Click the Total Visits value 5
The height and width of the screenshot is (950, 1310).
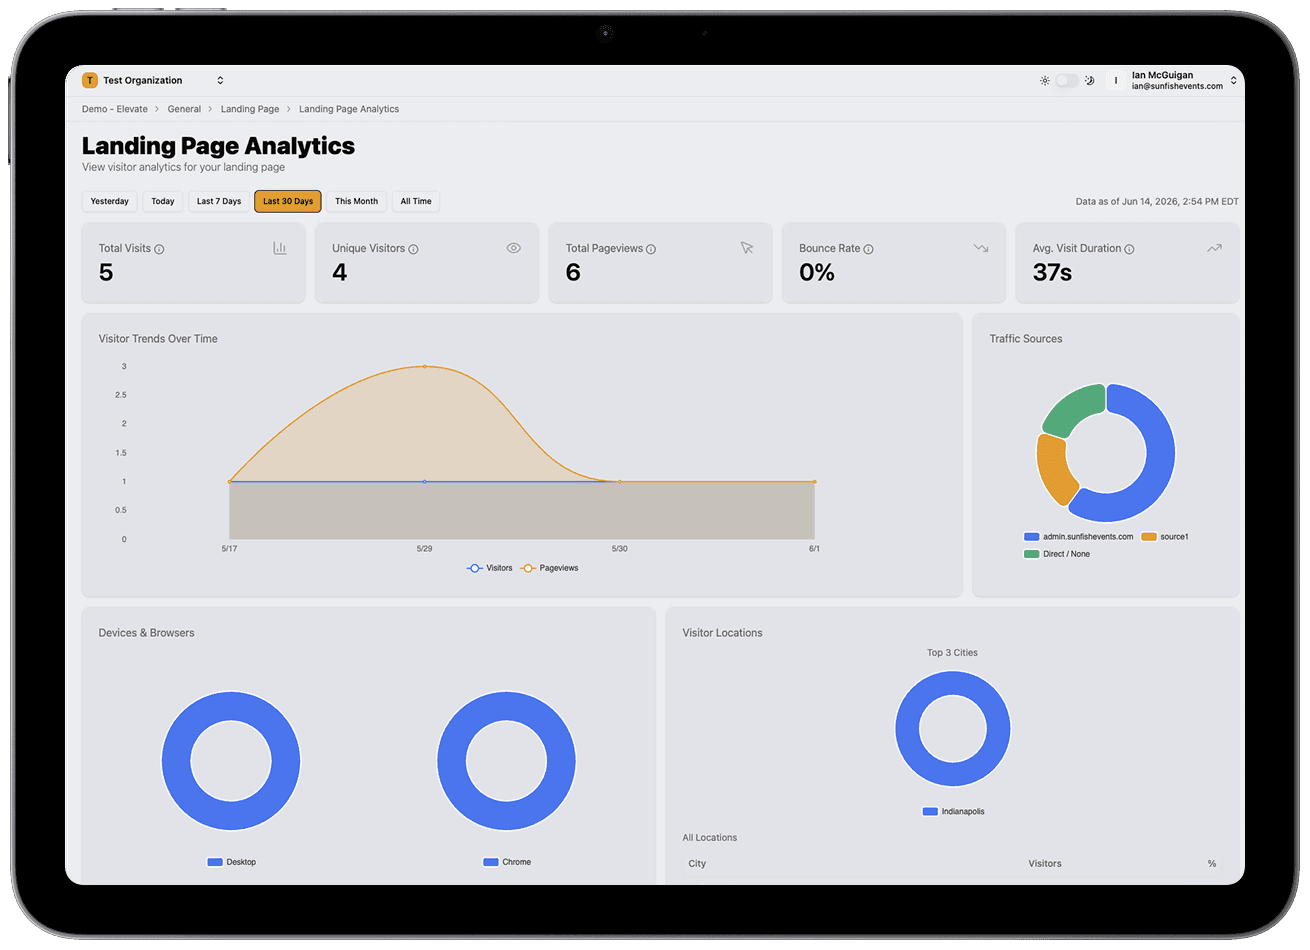[x=106, y=273]
